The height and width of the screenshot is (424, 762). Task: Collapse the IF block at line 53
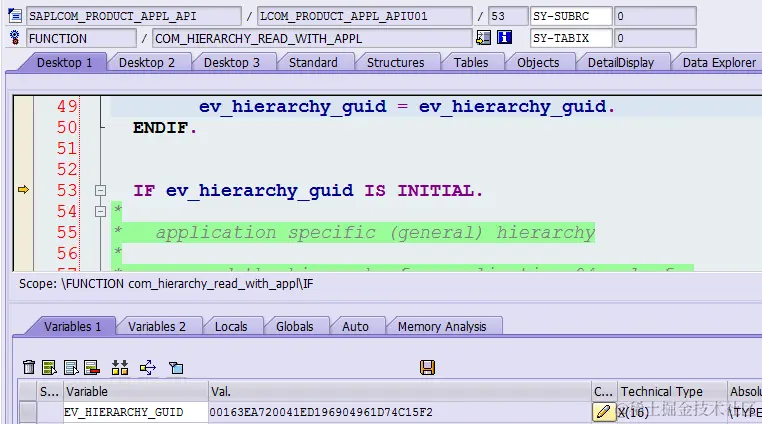coord(101,191)
